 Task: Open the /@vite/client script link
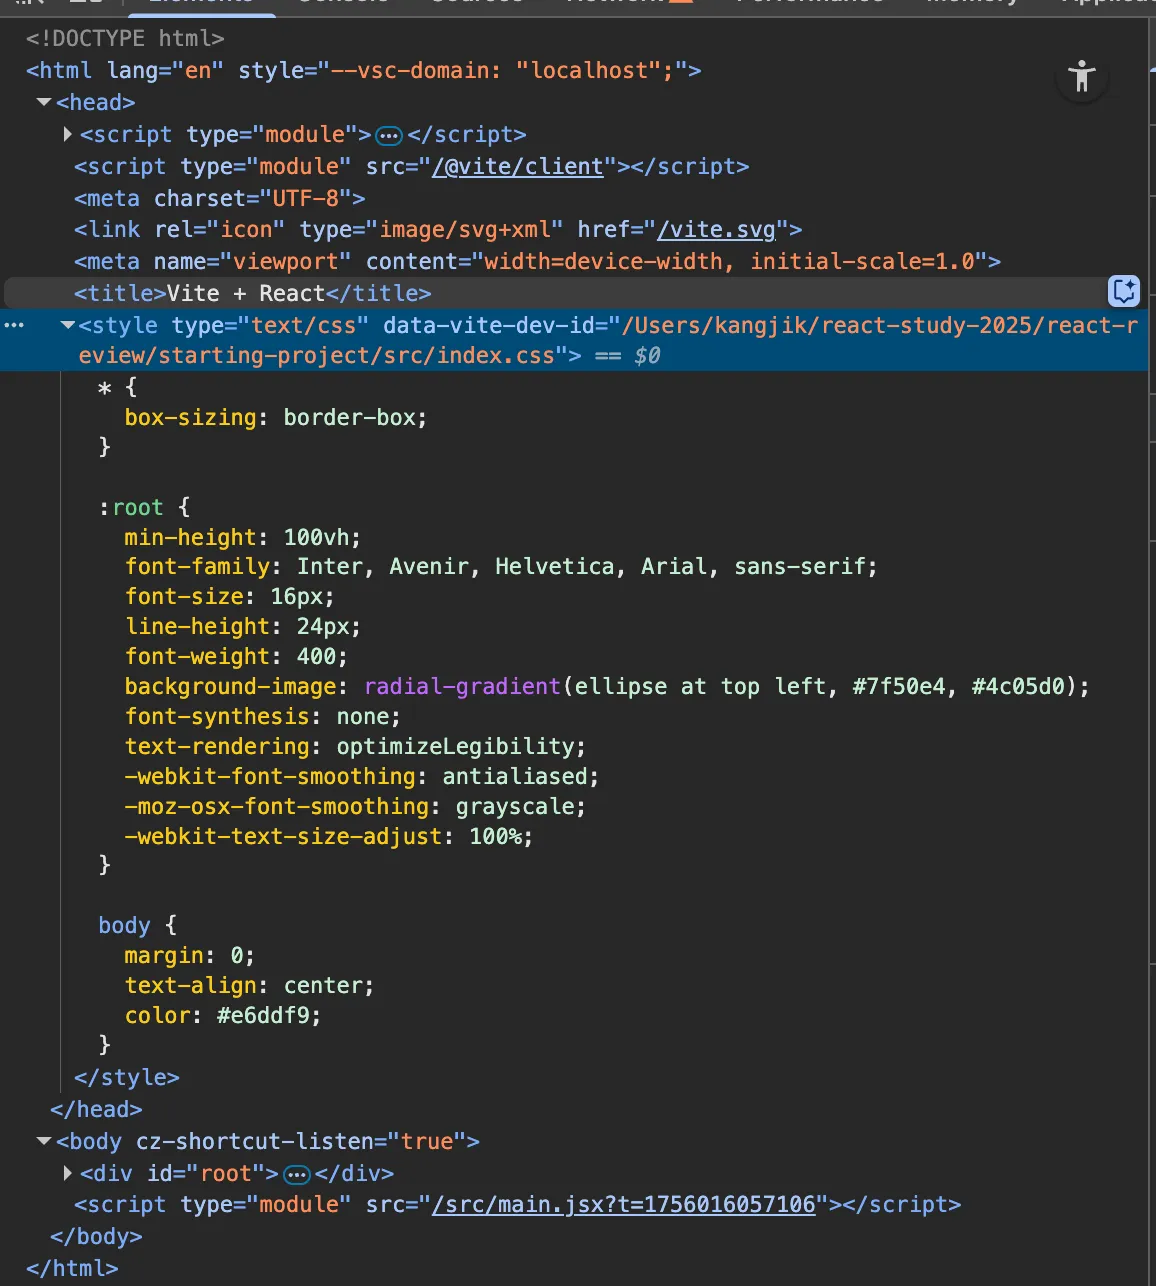518,166
